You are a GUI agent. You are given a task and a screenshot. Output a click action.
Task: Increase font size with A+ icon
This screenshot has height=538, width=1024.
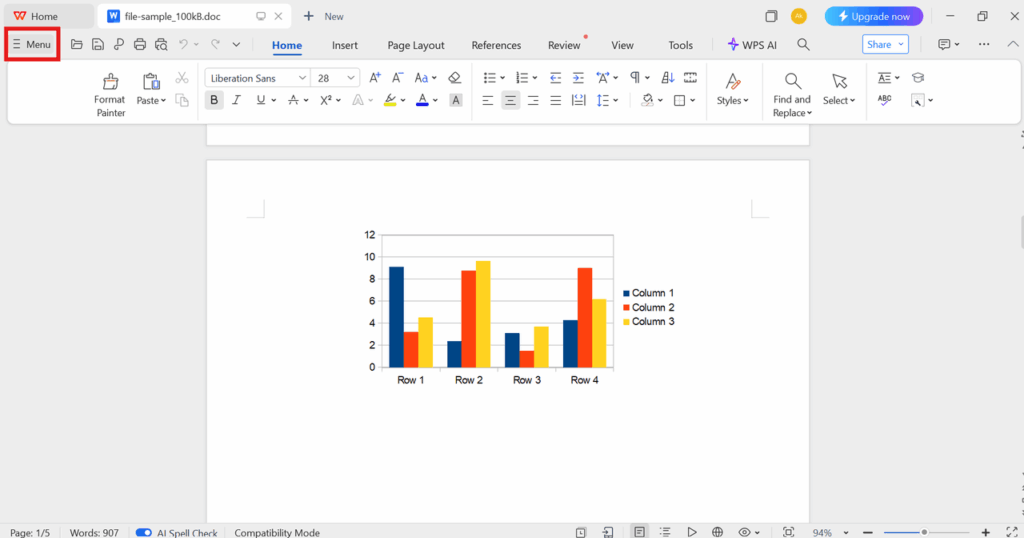(375, 78)
